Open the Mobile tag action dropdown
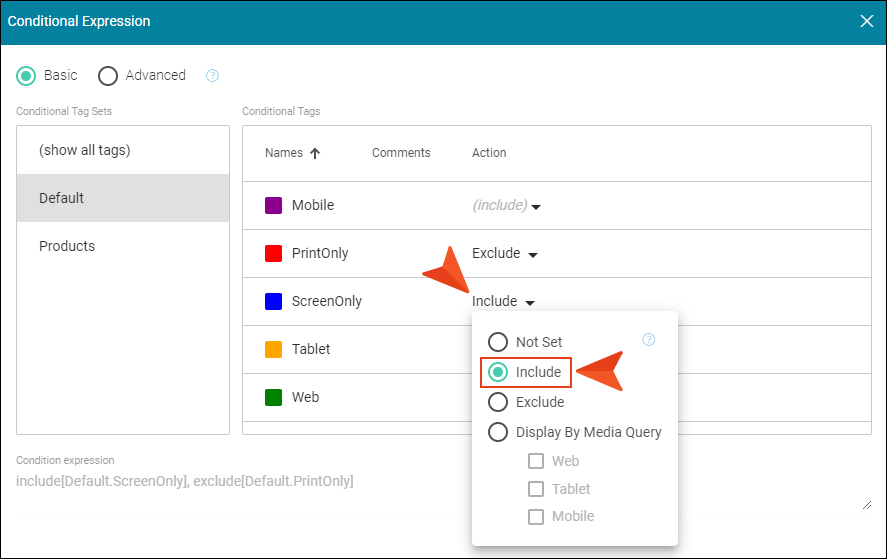Screen dimensions: 887x559 tap(506, 205)
